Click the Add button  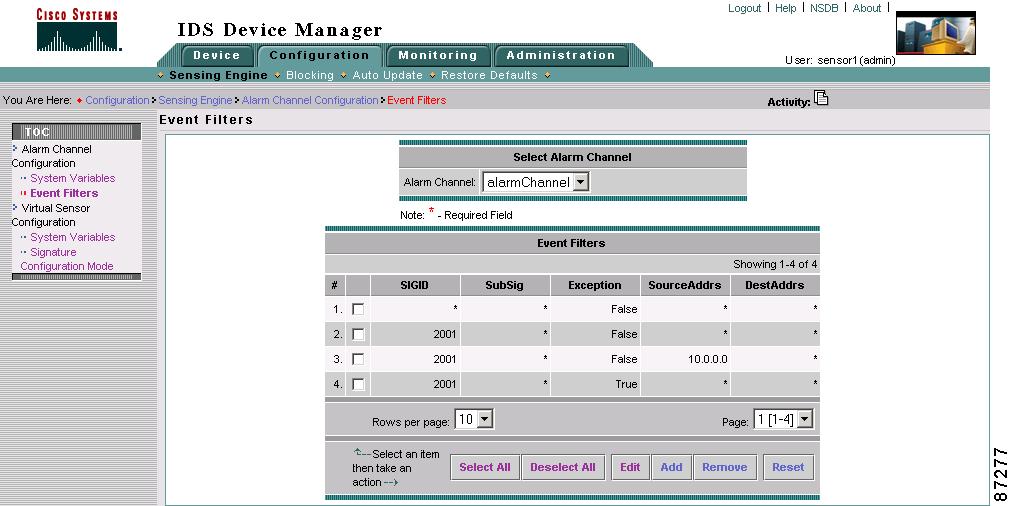click(671, 467)
